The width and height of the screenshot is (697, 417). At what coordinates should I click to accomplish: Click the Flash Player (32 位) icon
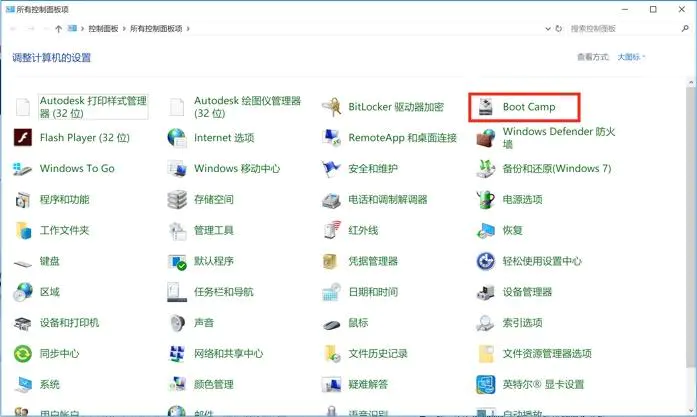[23, 138]
